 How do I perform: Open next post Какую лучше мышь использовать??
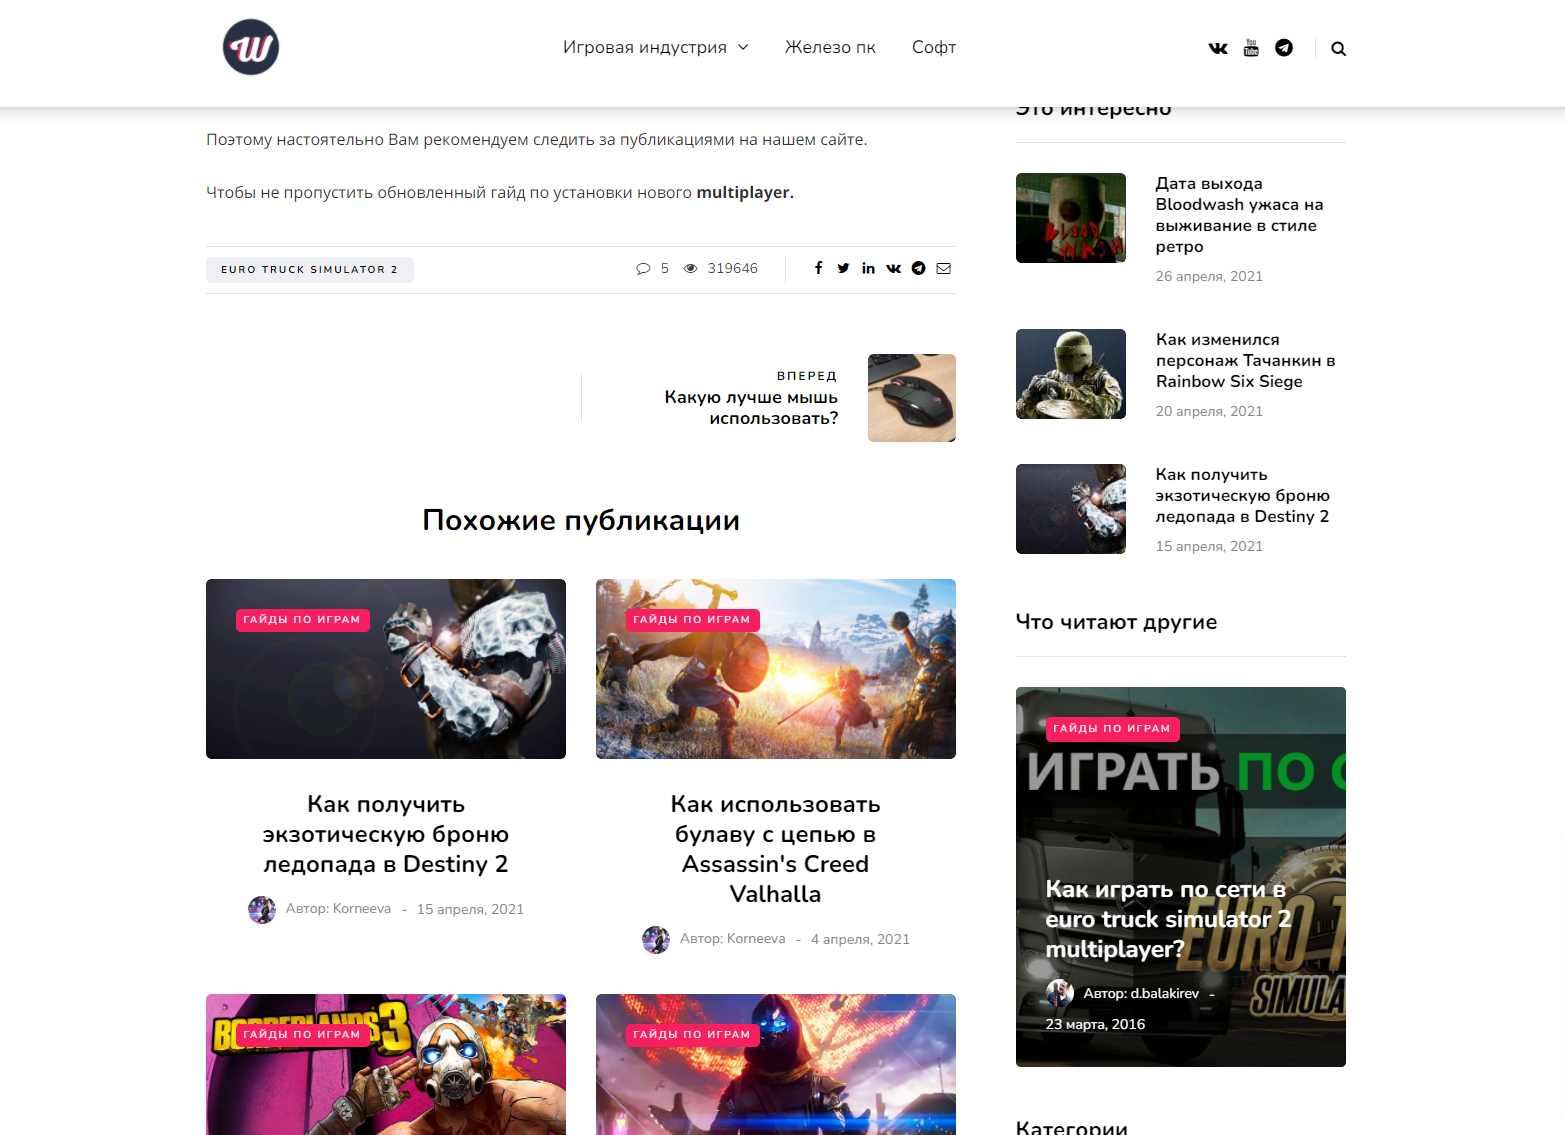coord(751,408)
